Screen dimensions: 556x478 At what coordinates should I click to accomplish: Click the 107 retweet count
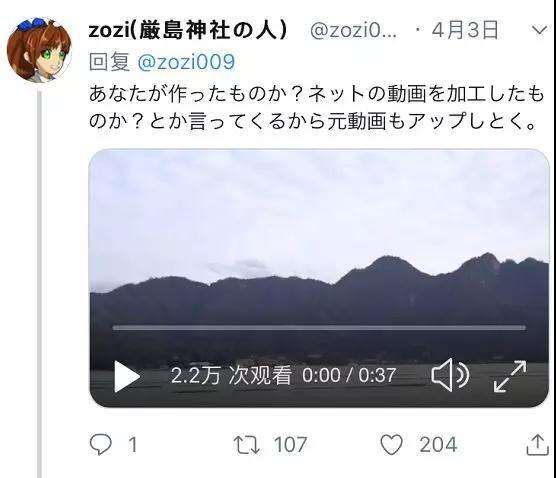click(290, 445)
